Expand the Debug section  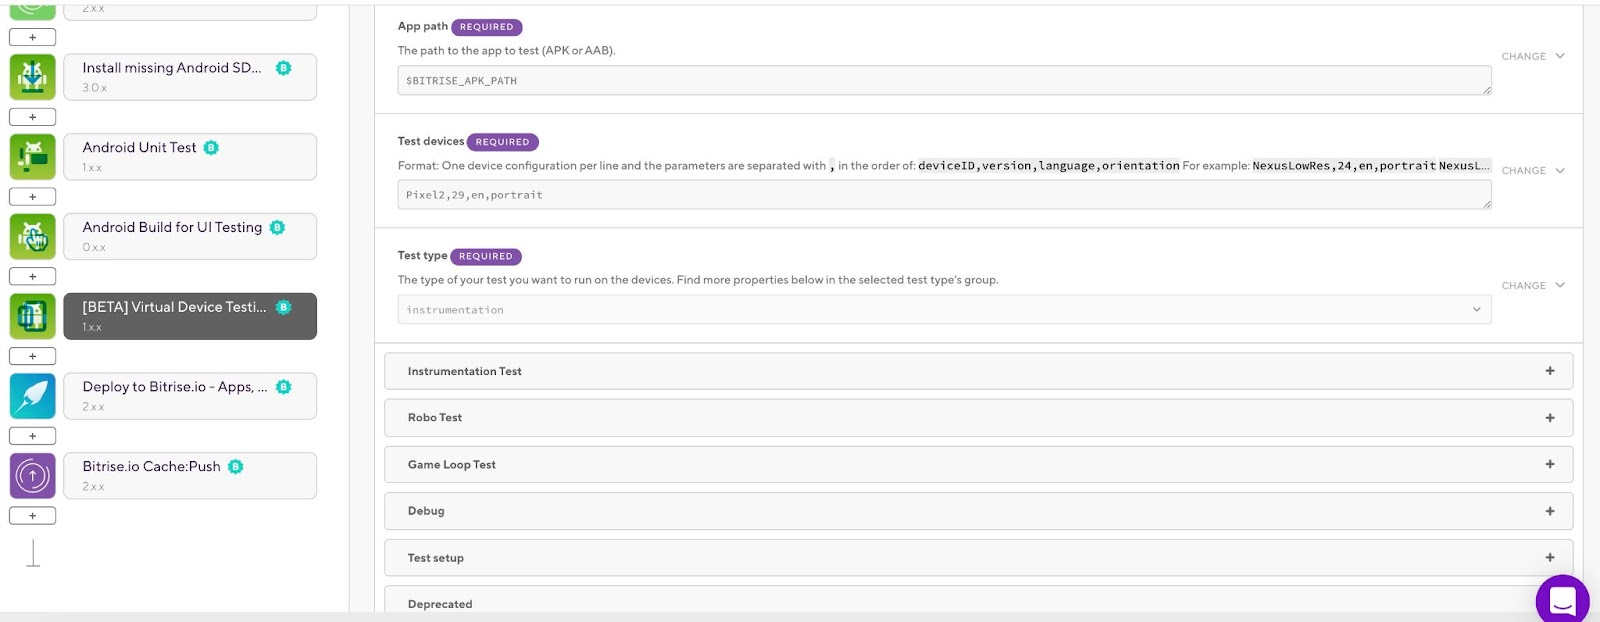click(978, 511)
